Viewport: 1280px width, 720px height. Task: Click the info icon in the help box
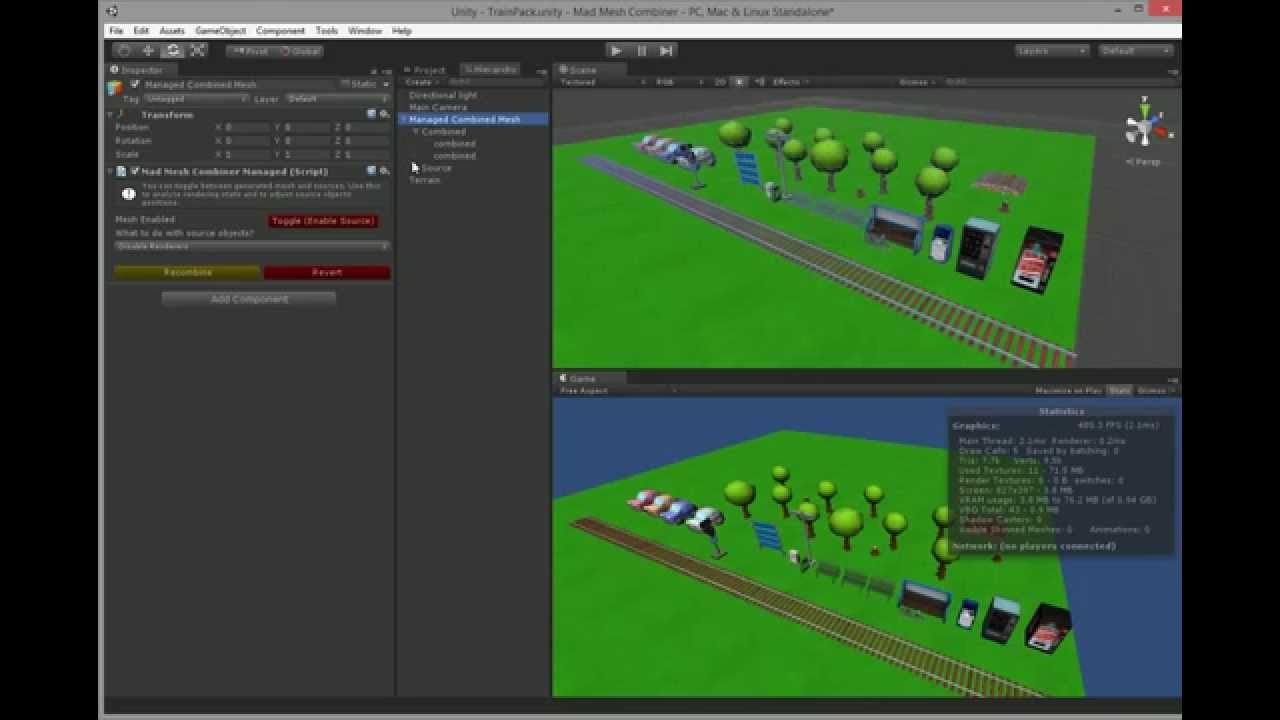coord(128,194)
